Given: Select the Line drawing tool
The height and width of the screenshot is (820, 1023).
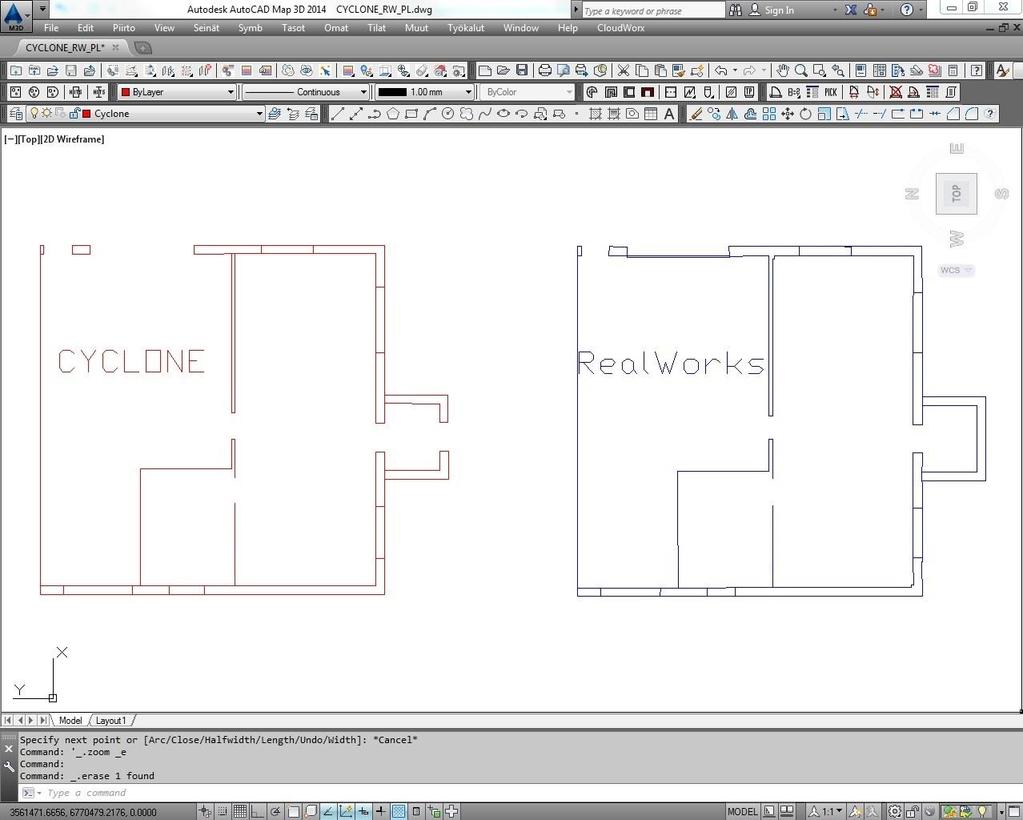Looking at the screenshot, I should click(x=337, y=114).
